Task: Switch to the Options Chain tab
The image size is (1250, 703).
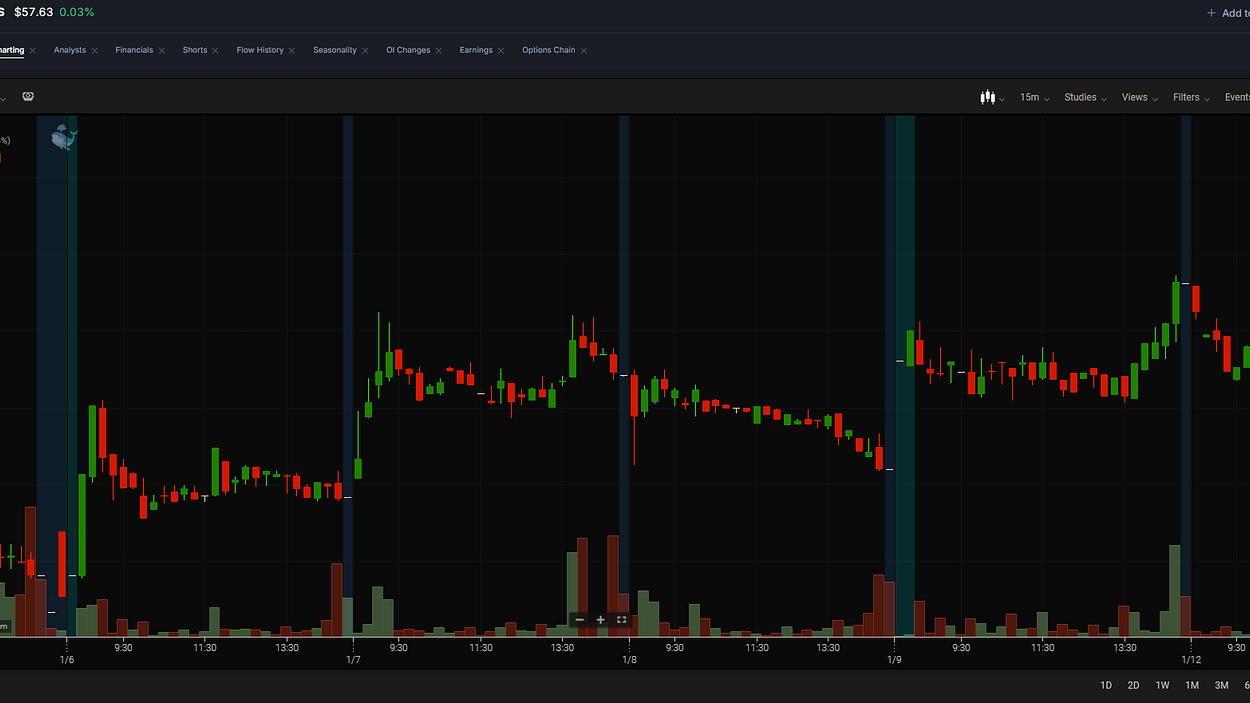Action: pyautogui.click(x=547, y=49)
